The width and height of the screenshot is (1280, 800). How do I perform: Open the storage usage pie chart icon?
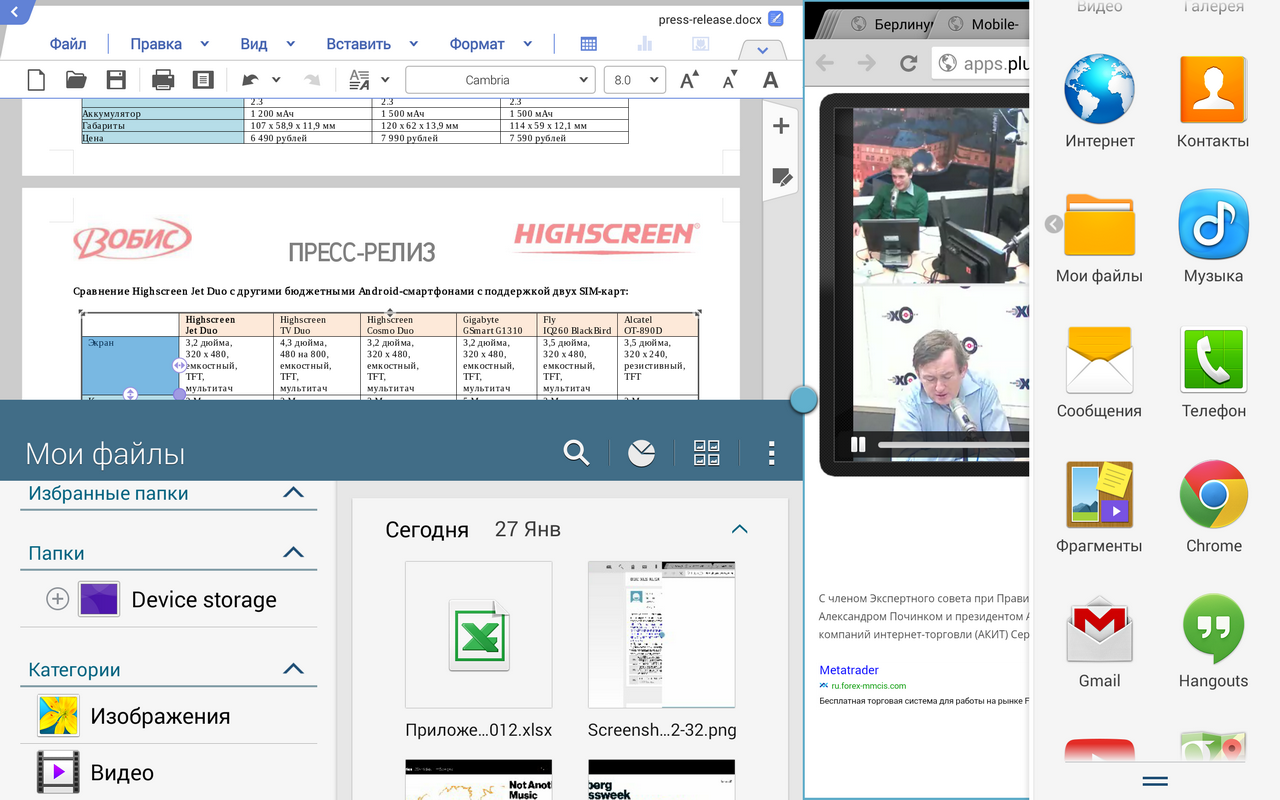pyautogui.click(x=641, y=453)
